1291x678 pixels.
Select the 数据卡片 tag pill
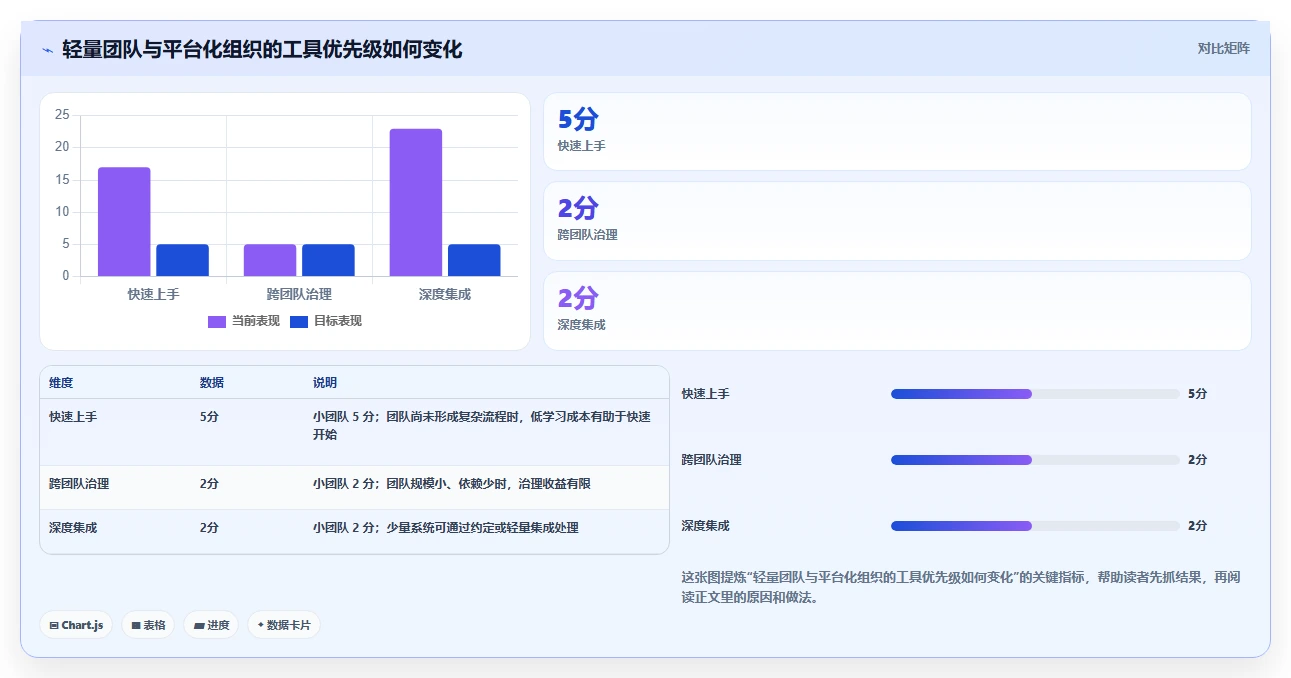click(284, 625)
